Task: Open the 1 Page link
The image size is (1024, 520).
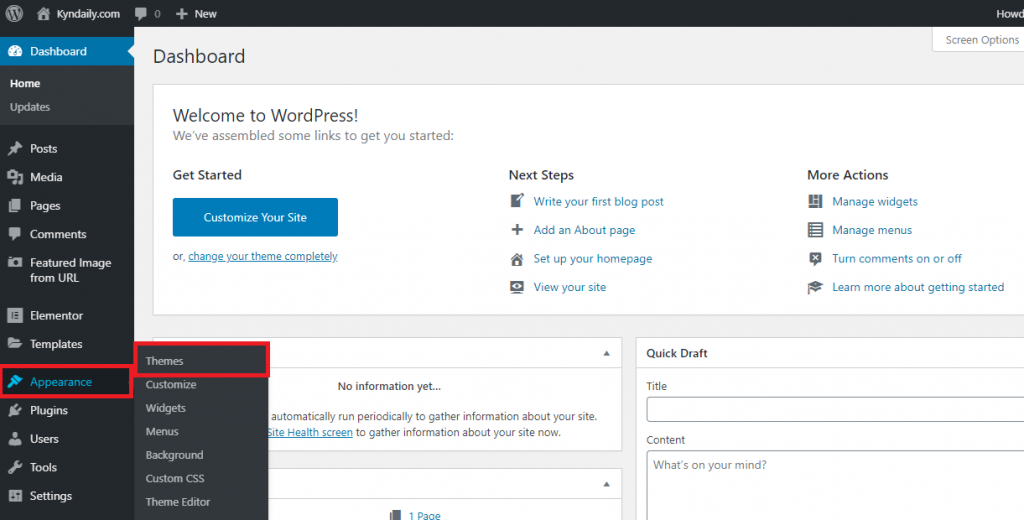Action: coord(424,515)
